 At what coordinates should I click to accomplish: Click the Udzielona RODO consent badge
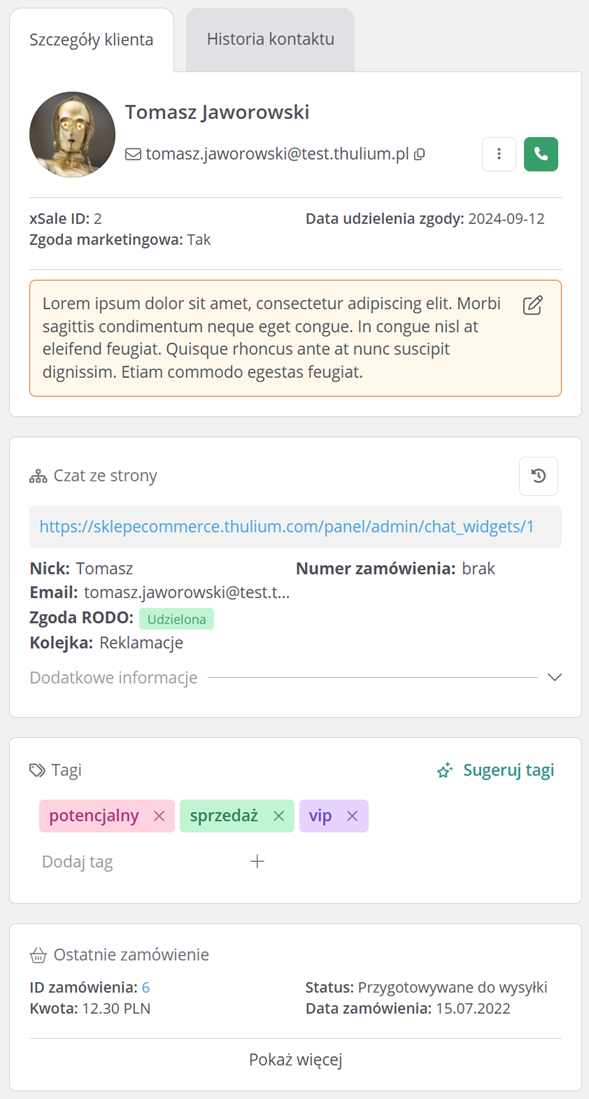point(177,619)
